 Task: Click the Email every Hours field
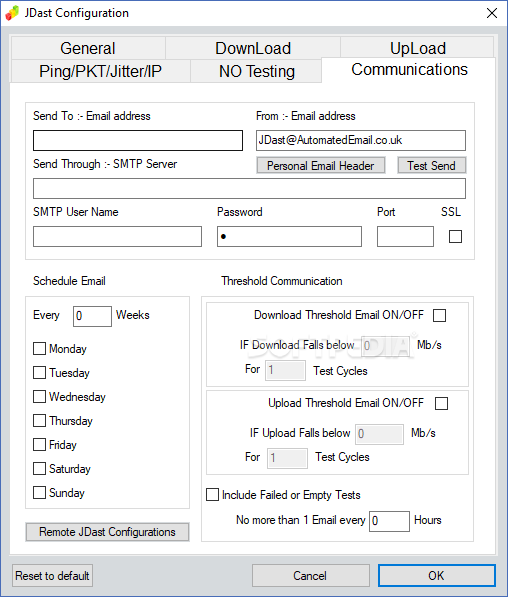click(389, 521)
